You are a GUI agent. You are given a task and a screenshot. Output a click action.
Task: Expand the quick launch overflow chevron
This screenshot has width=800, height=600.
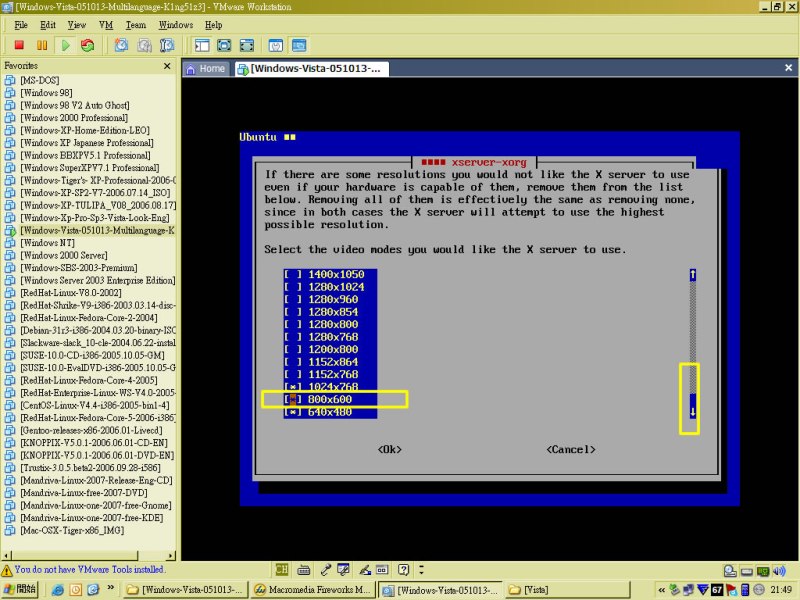(110, 588)
